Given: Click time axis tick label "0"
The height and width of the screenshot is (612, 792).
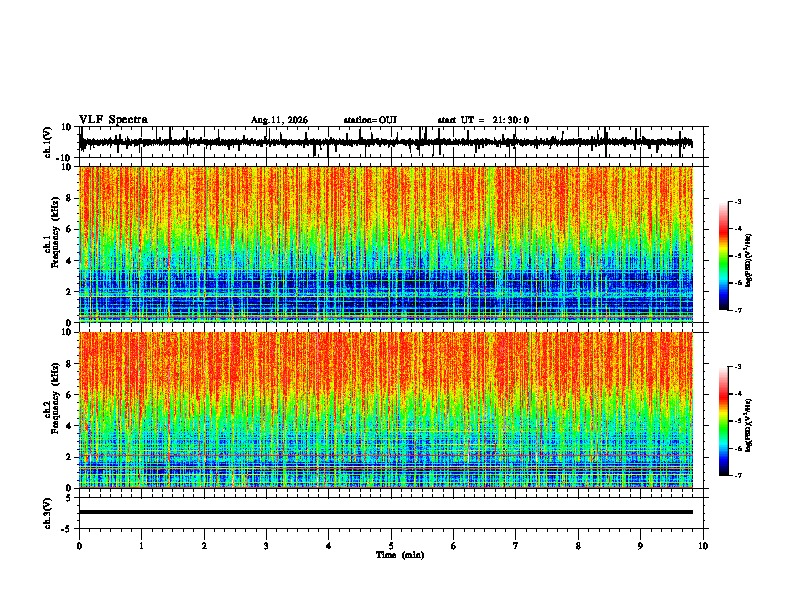Looking at the screenshot, I should pyautogui.click(x=79, y=546).
